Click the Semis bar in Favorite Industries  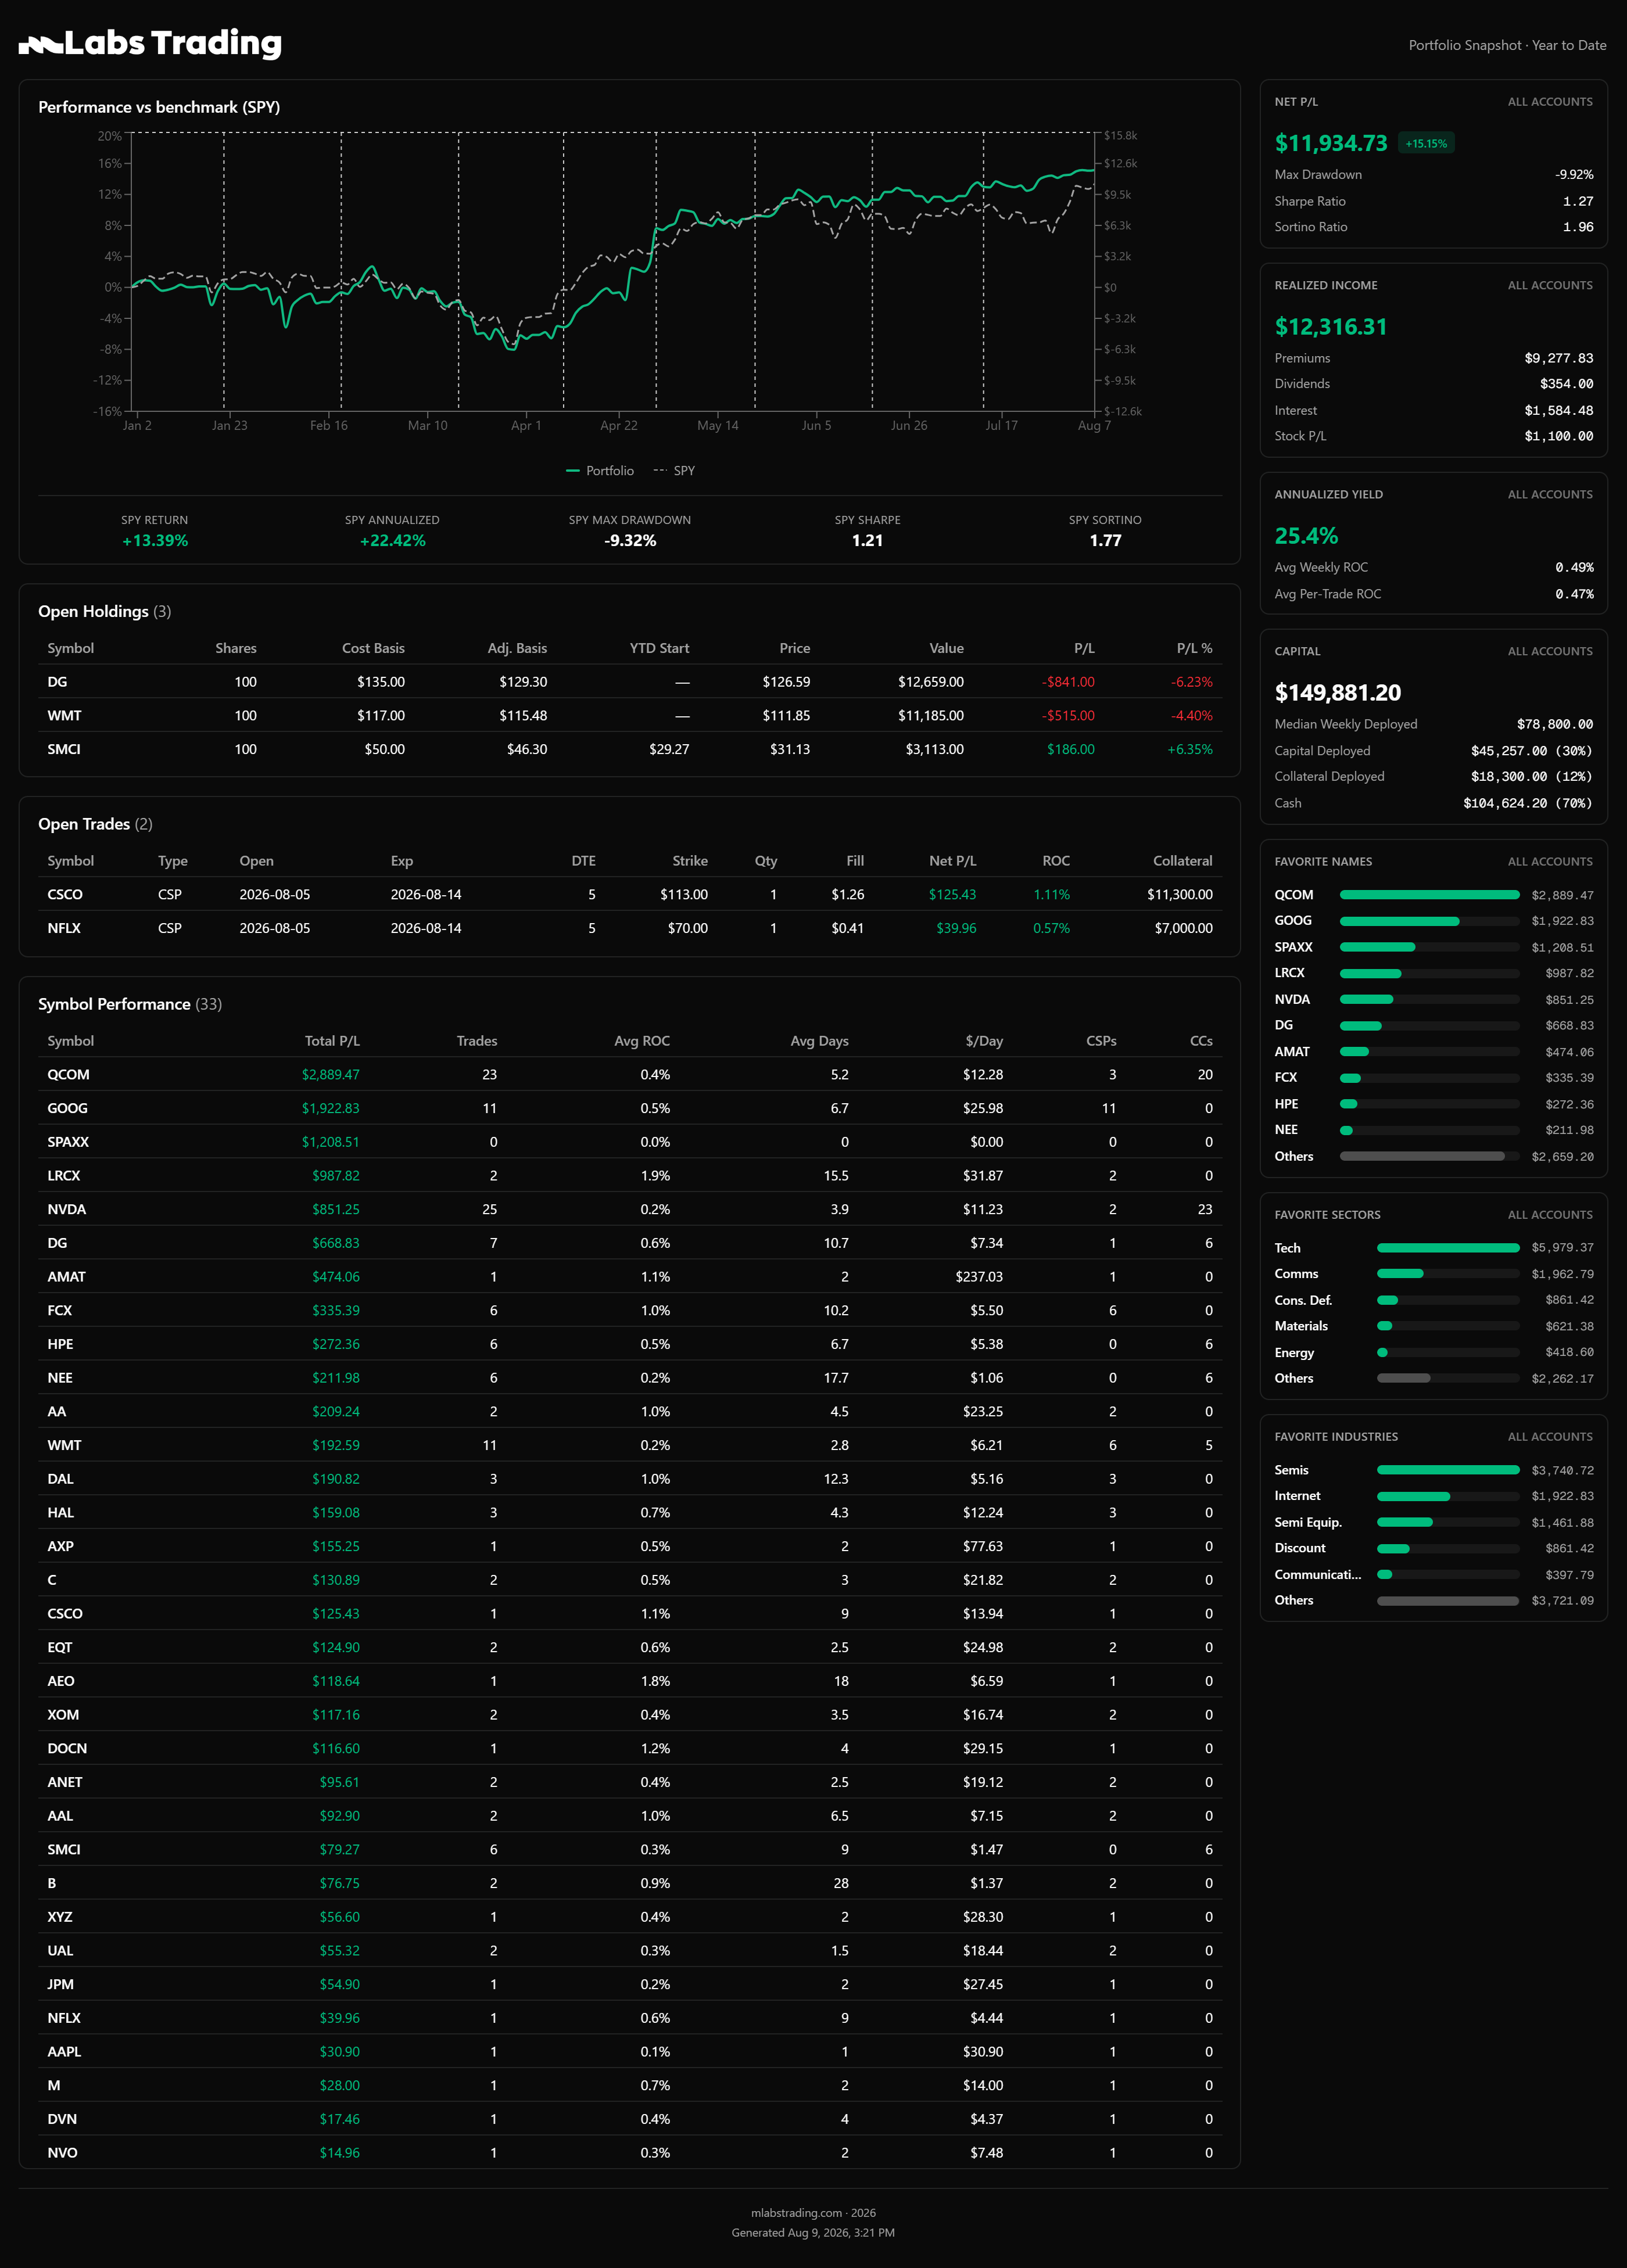tap(1448, 1470)
